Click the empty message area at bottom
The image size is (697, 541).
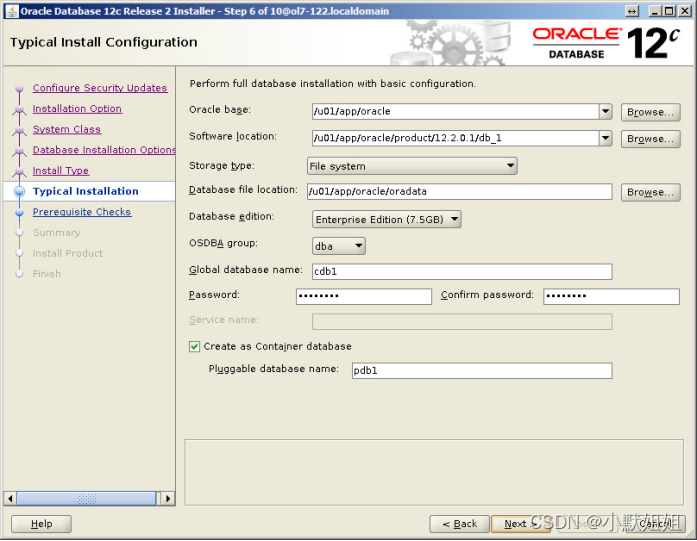pos(434,472)
